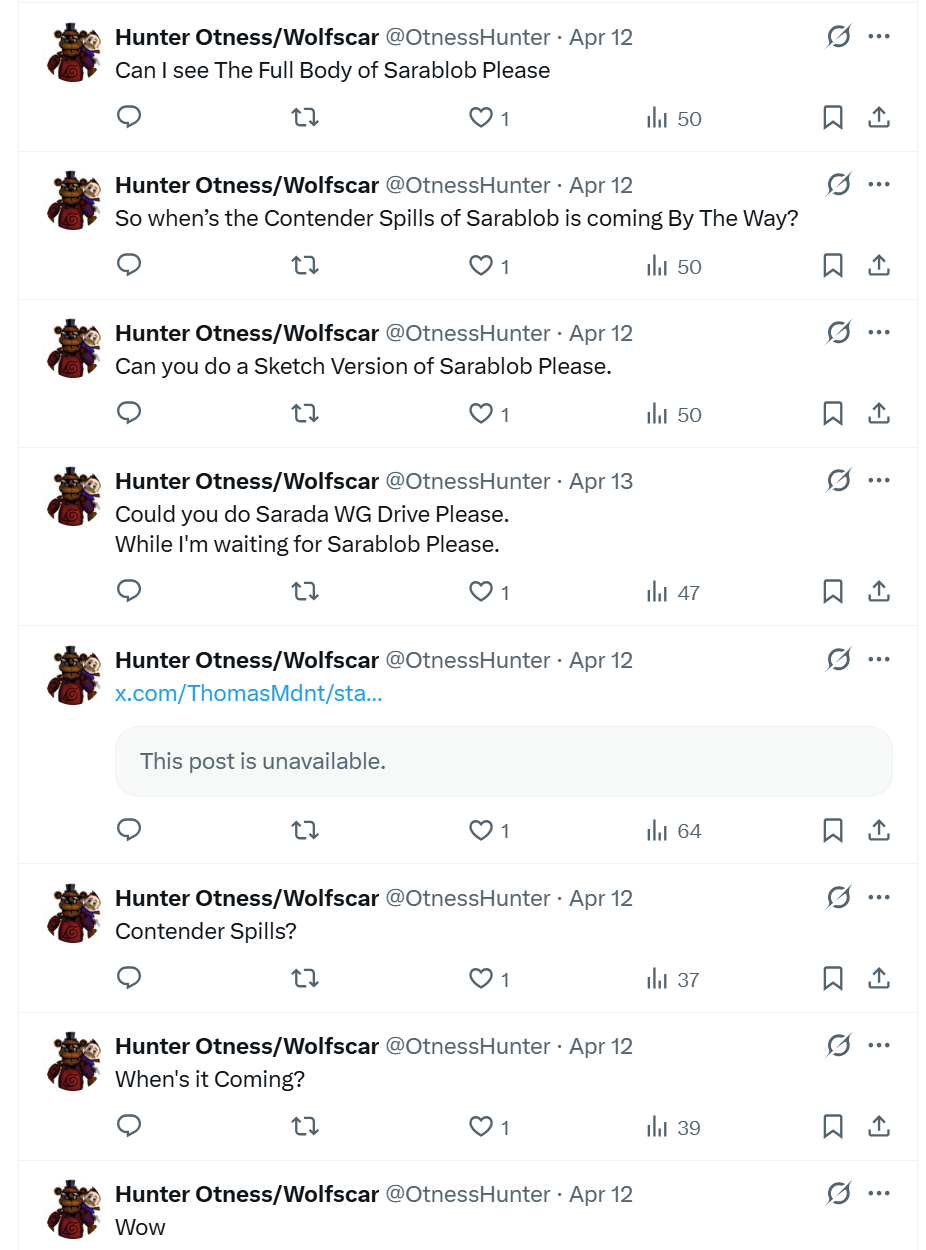Open more options on 'Contender Spills?' post
Screen dimensions: 926x1250
pos(879,898)
